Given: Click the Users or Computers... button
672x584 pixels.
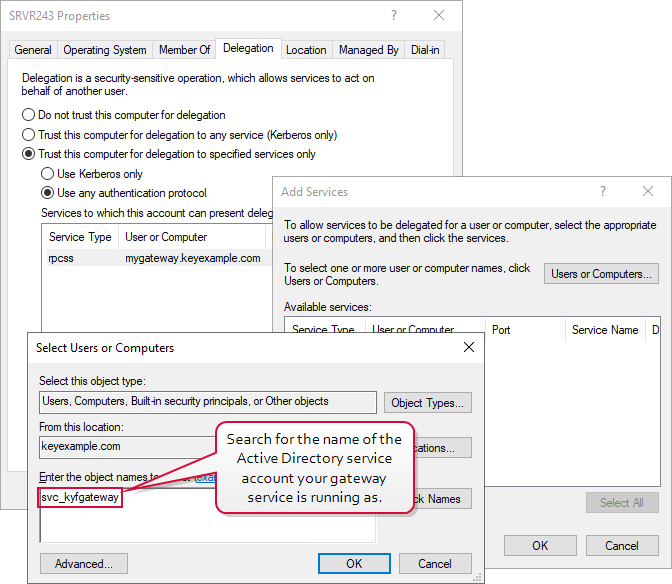Looking at the screenshot, I should tap(601, 273).
